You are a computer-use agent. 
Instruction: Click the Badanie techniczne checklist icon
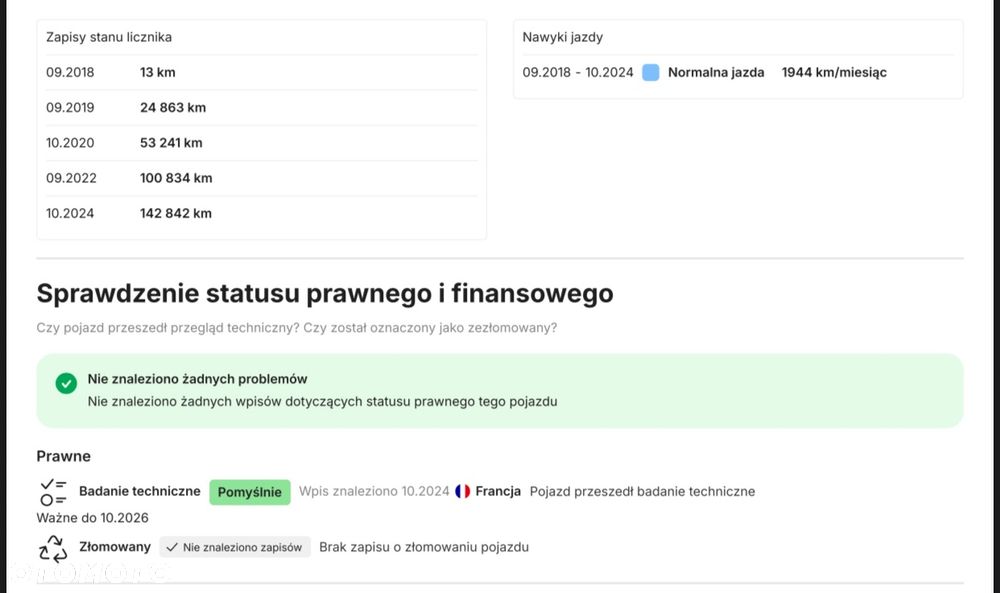(53, 491)
